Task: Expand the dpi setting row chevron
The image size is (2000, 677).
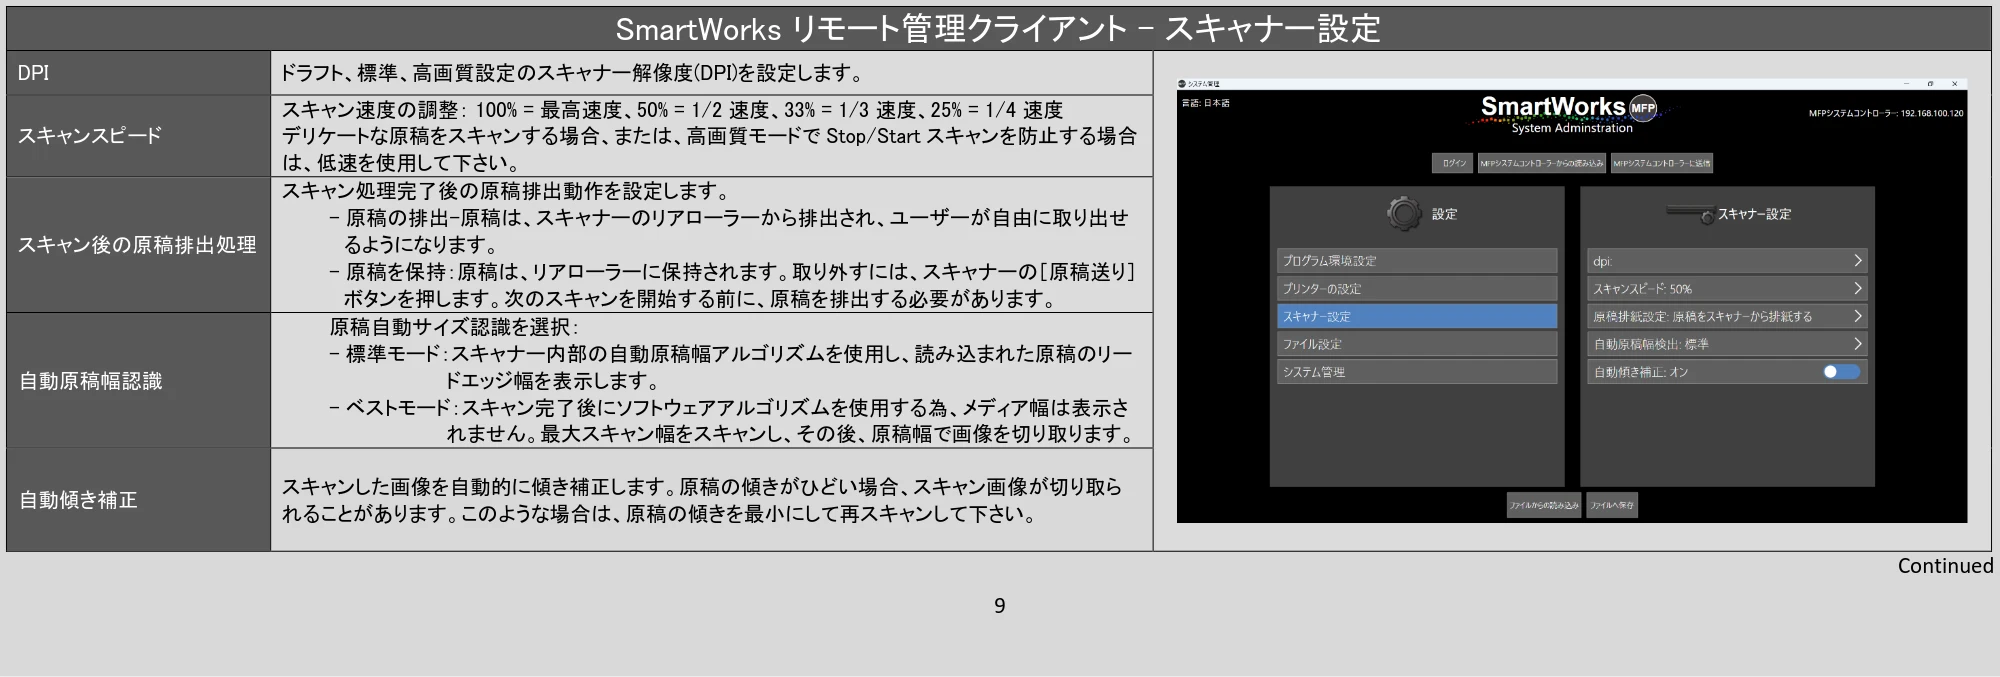Action: coord(1857,261)
